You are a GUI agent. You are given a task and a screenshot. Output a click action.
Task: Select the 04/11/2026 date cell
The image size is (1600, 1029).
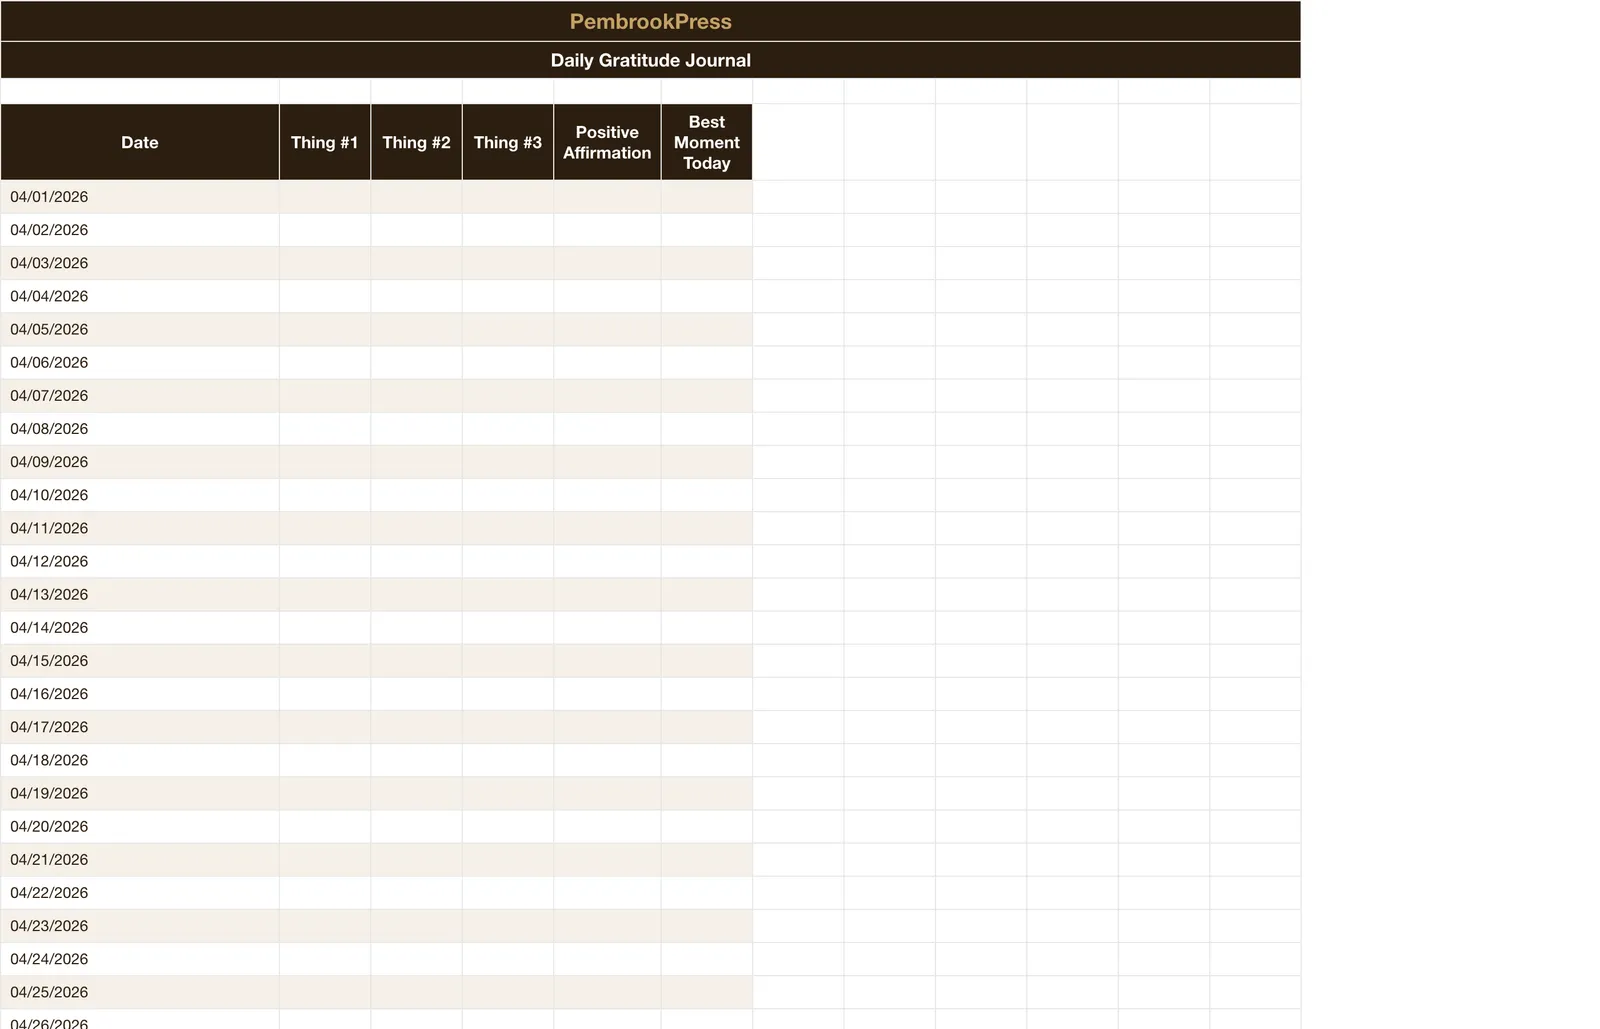click(140, 528)
